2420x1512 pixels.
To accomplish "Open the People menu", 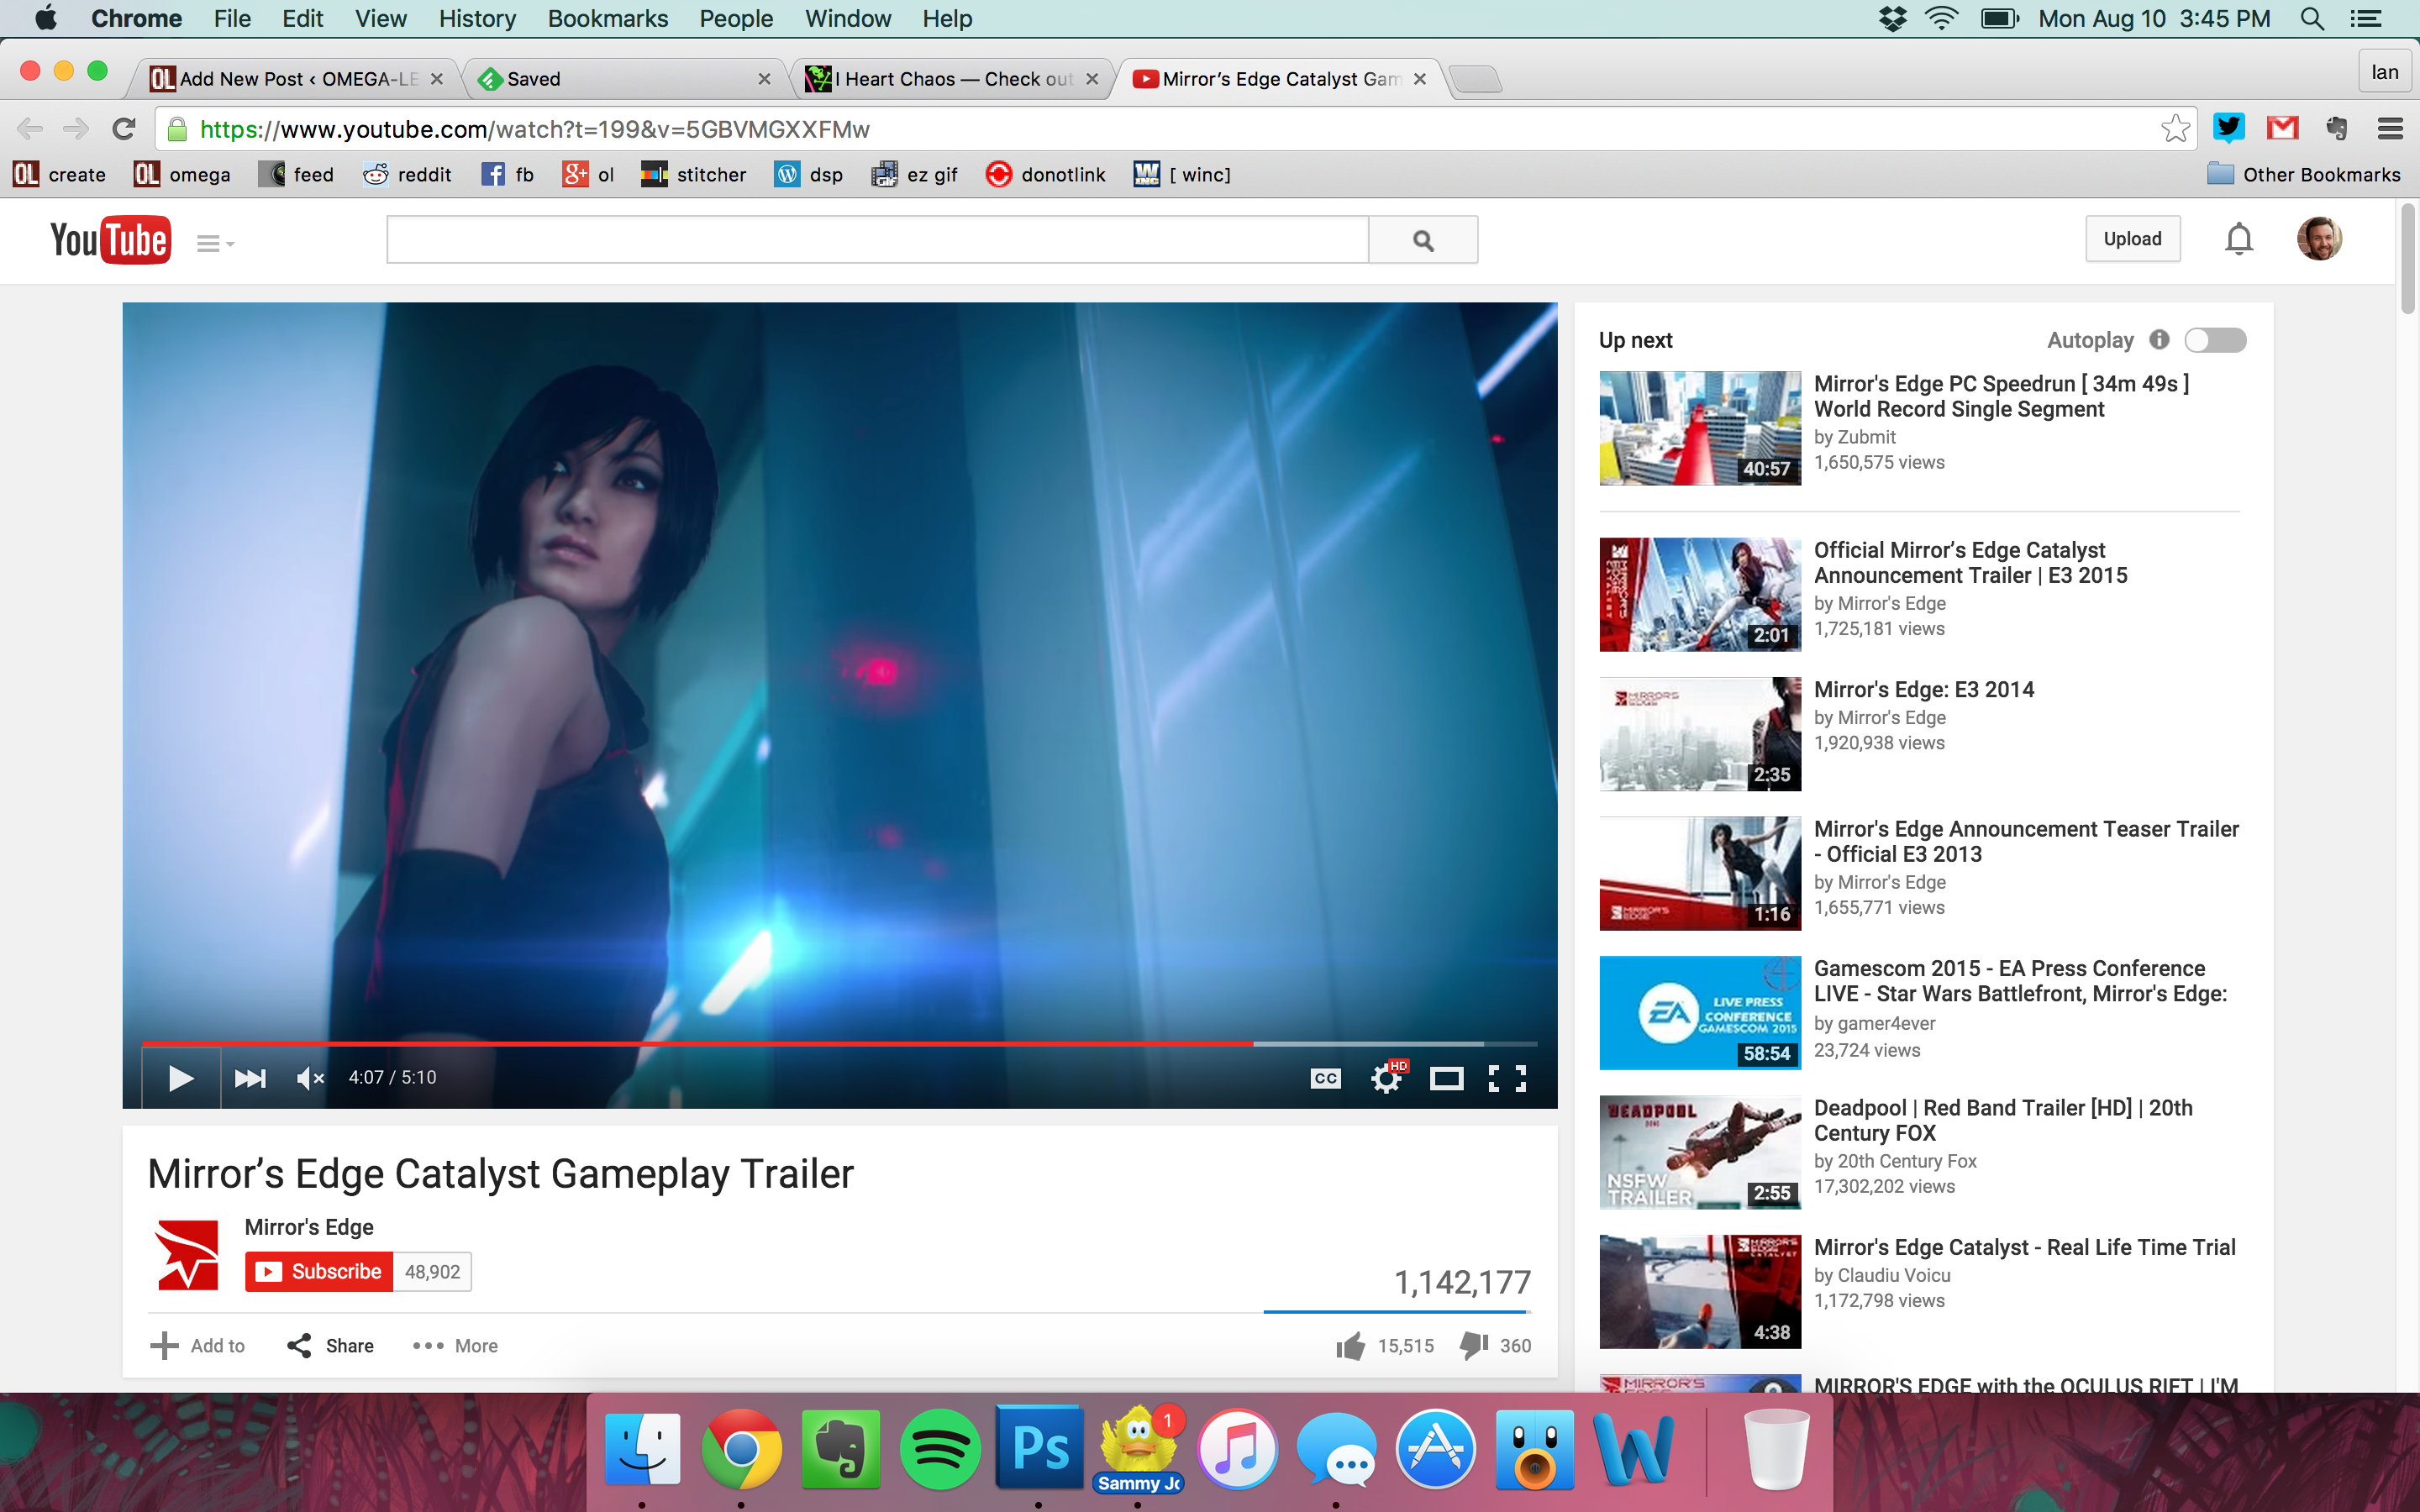I will click(x=736, y=18).
